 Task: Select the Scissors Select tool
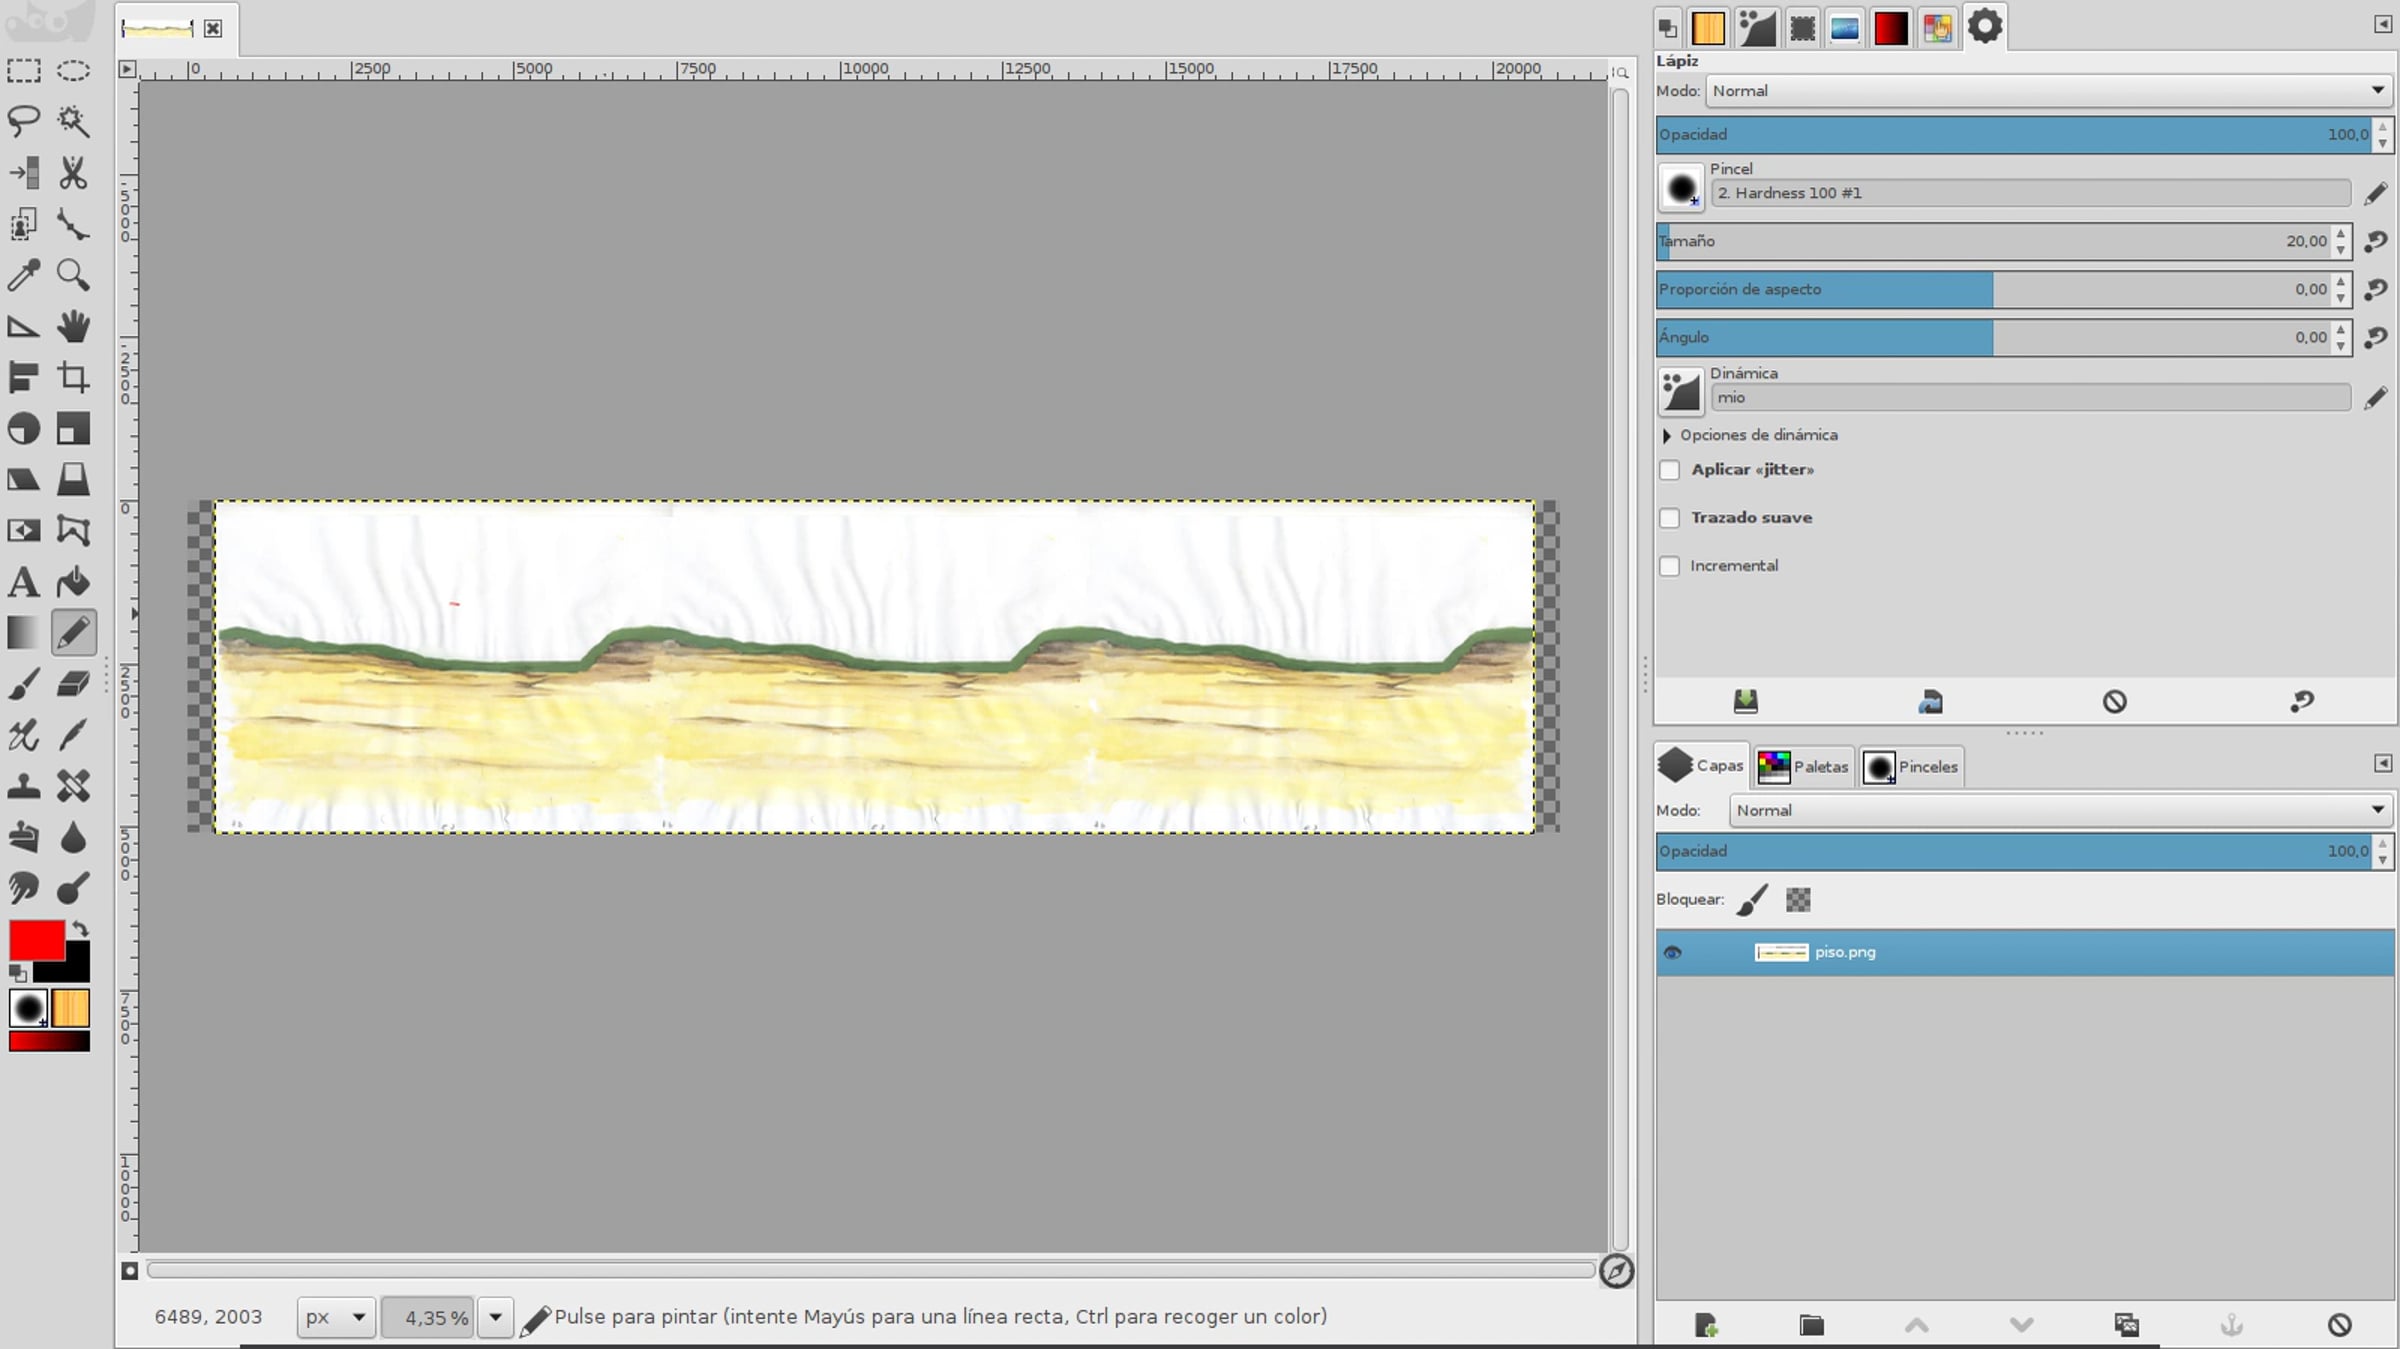pyautogui.click(x=73, y=172)
